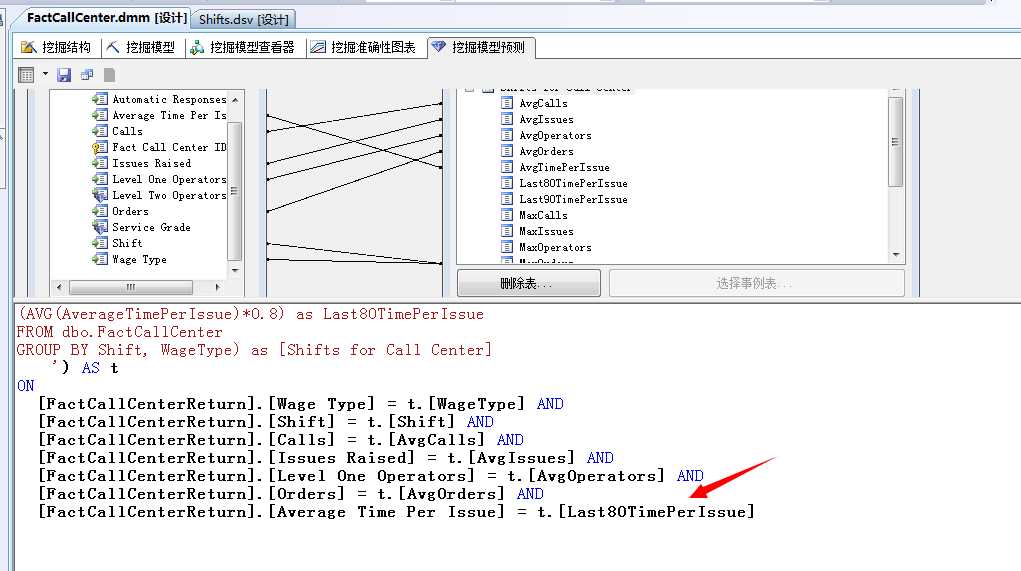Click the AvgCalls column icon

coord(507,103)
